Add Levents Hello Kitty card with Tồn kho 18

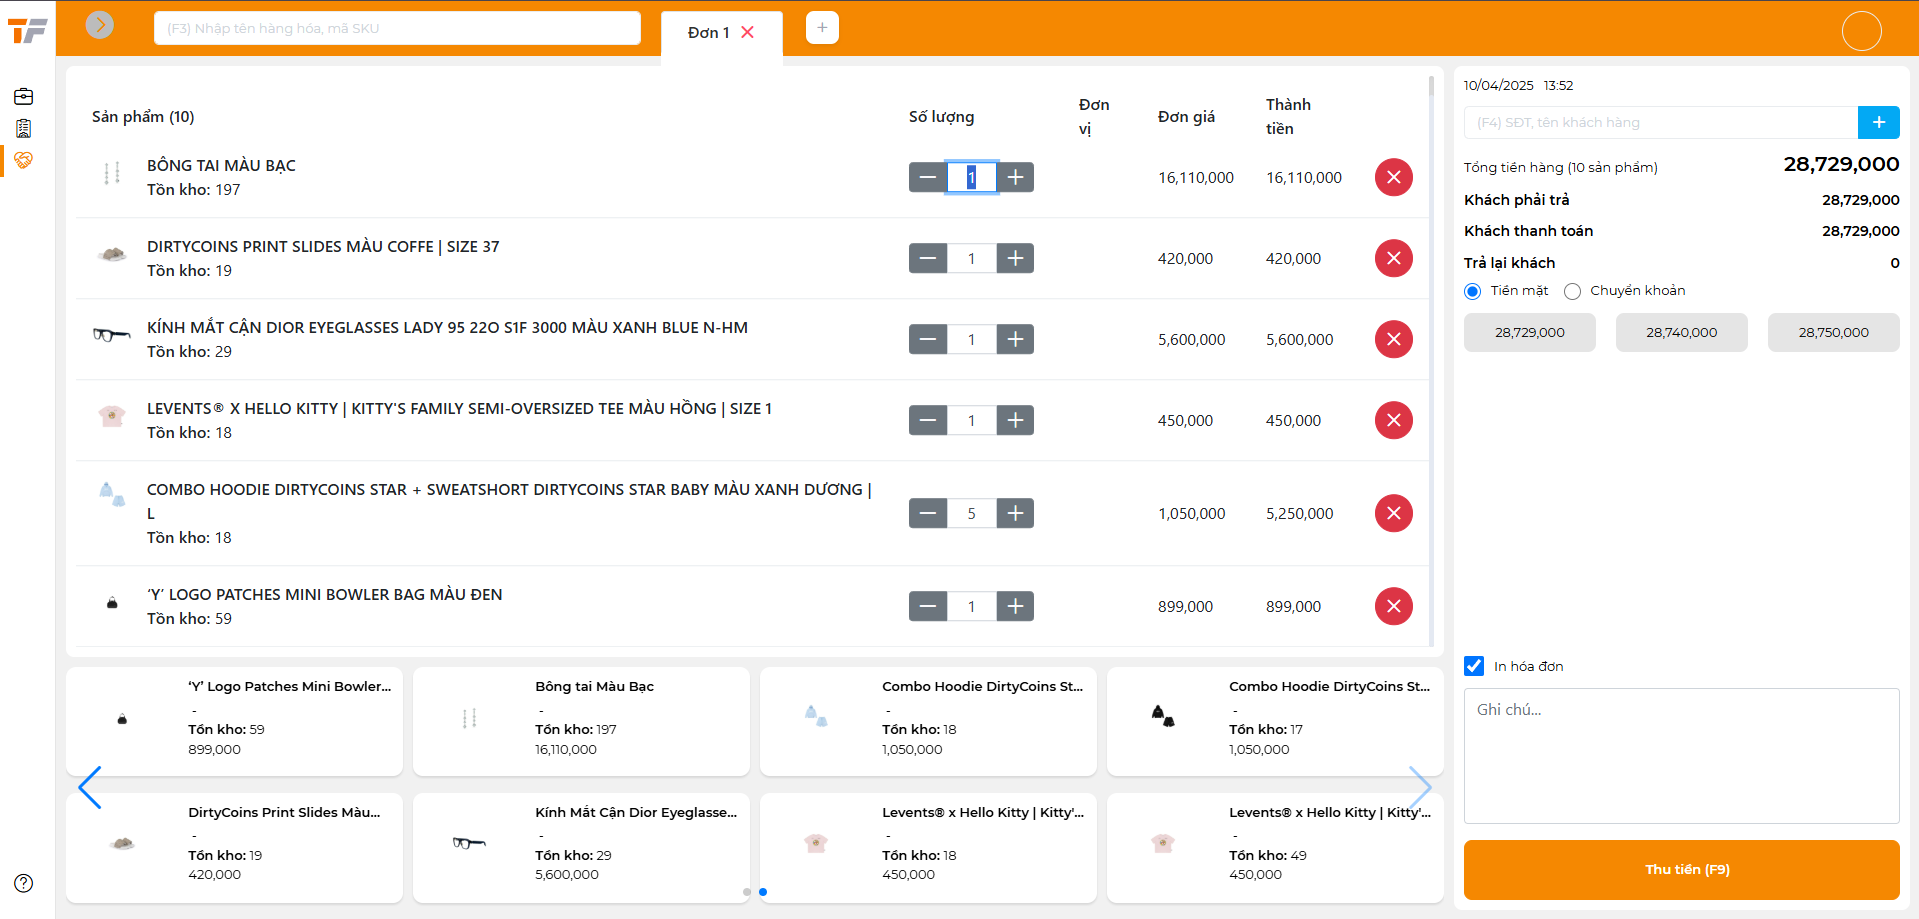click(928, 847)
